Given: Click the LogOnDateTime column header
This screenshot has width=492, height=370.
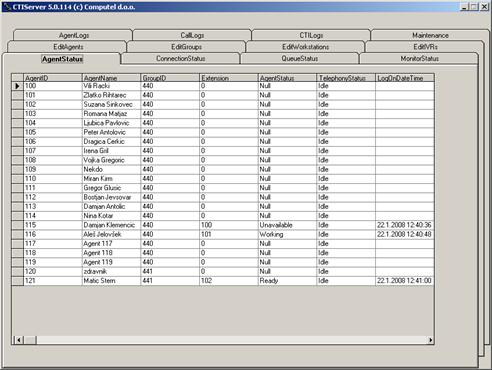Looking at the screenshot, I should 405,78.
